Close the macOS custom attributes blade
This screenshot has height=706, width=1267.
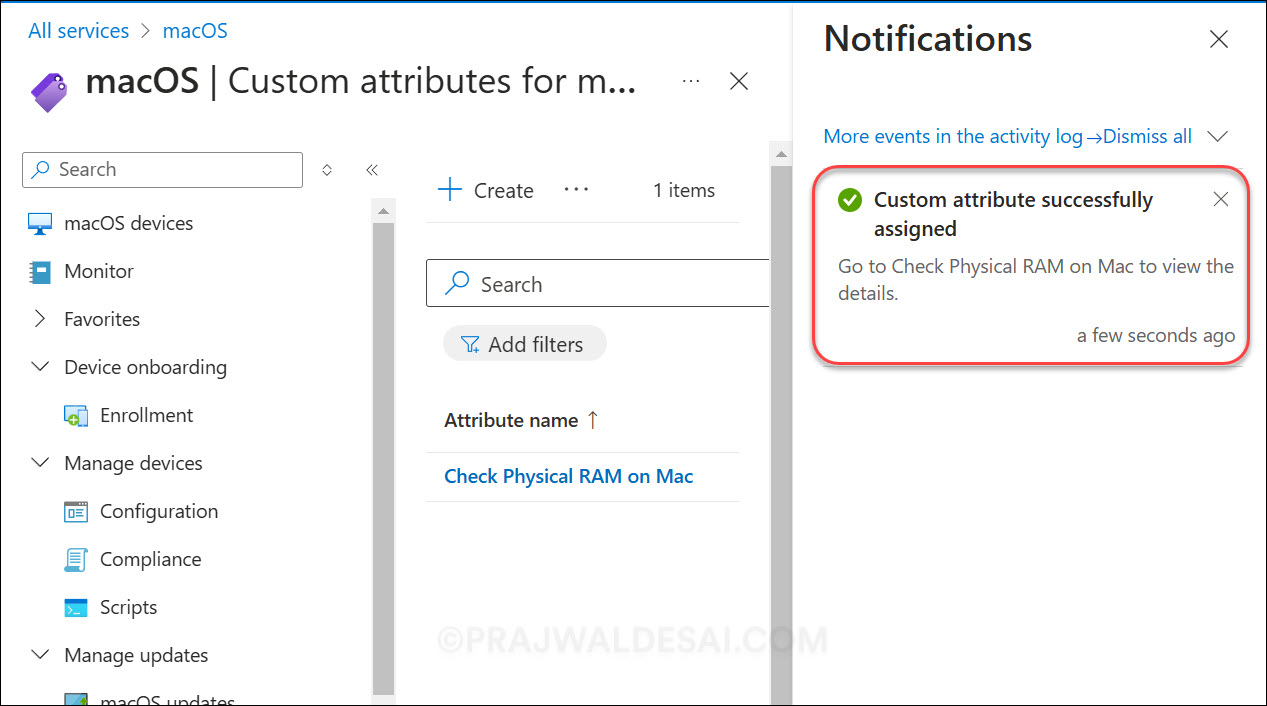point(739,81)
